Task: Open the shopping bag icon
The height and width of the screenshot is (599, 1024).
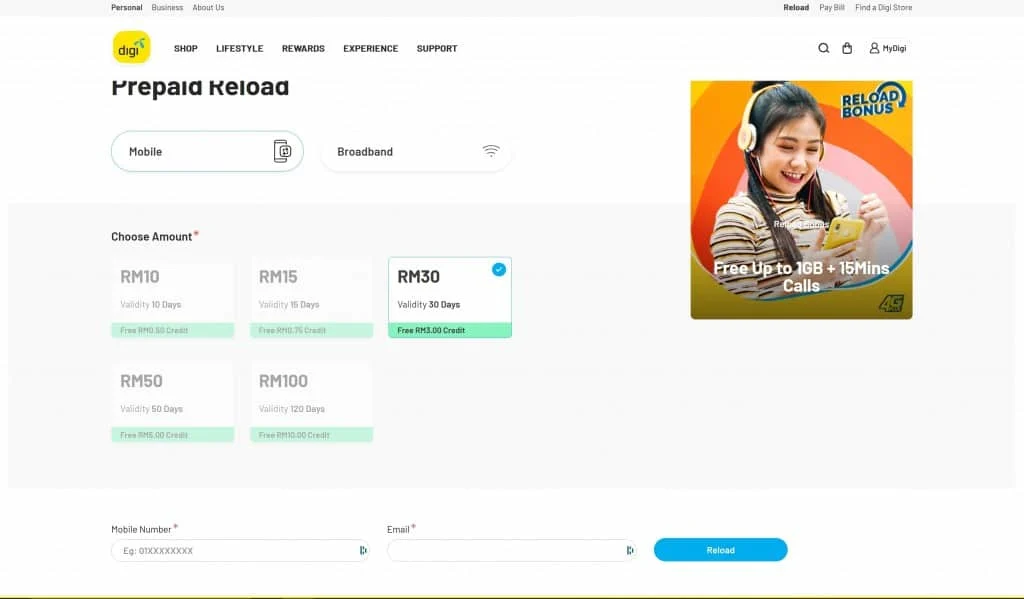Action: 847,48
